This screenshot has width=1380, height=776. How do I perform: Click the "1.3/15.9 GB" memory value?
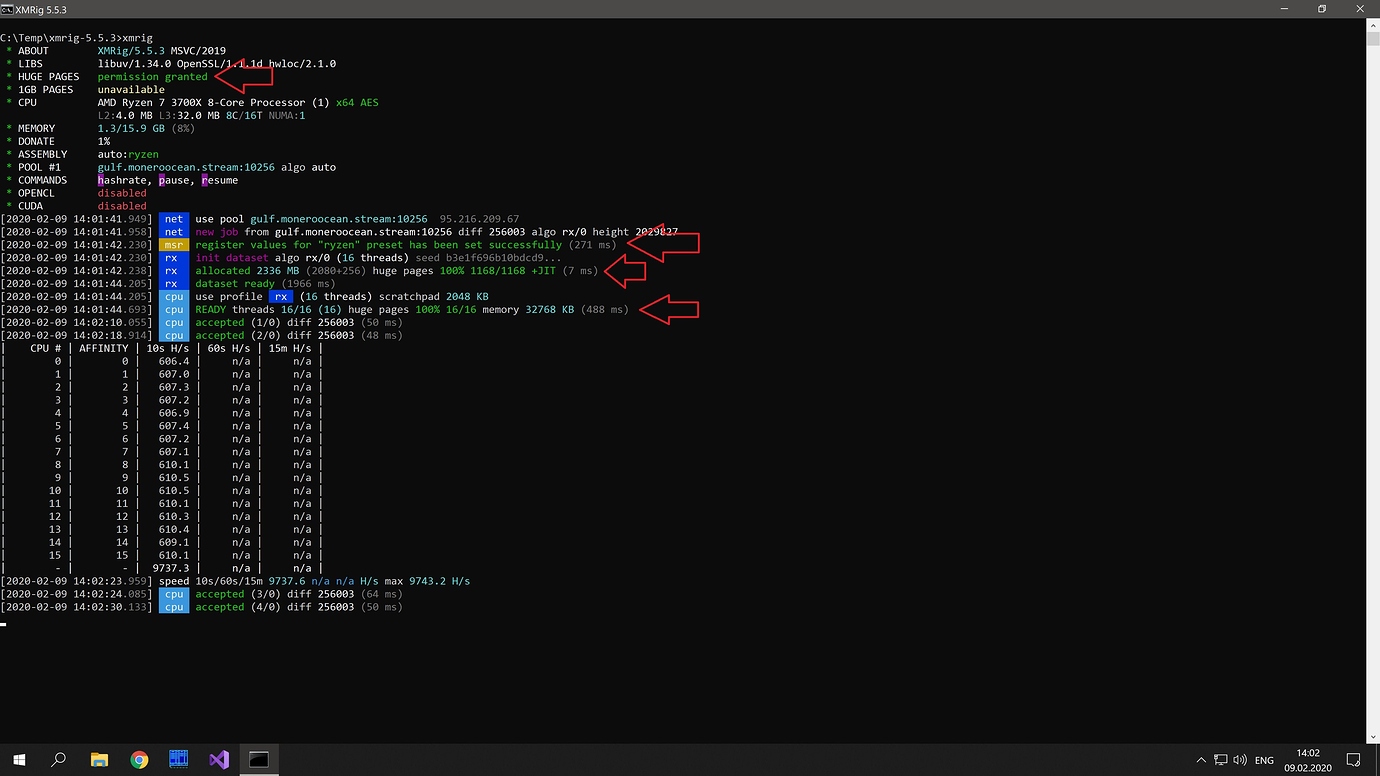(x=131, y=128)
